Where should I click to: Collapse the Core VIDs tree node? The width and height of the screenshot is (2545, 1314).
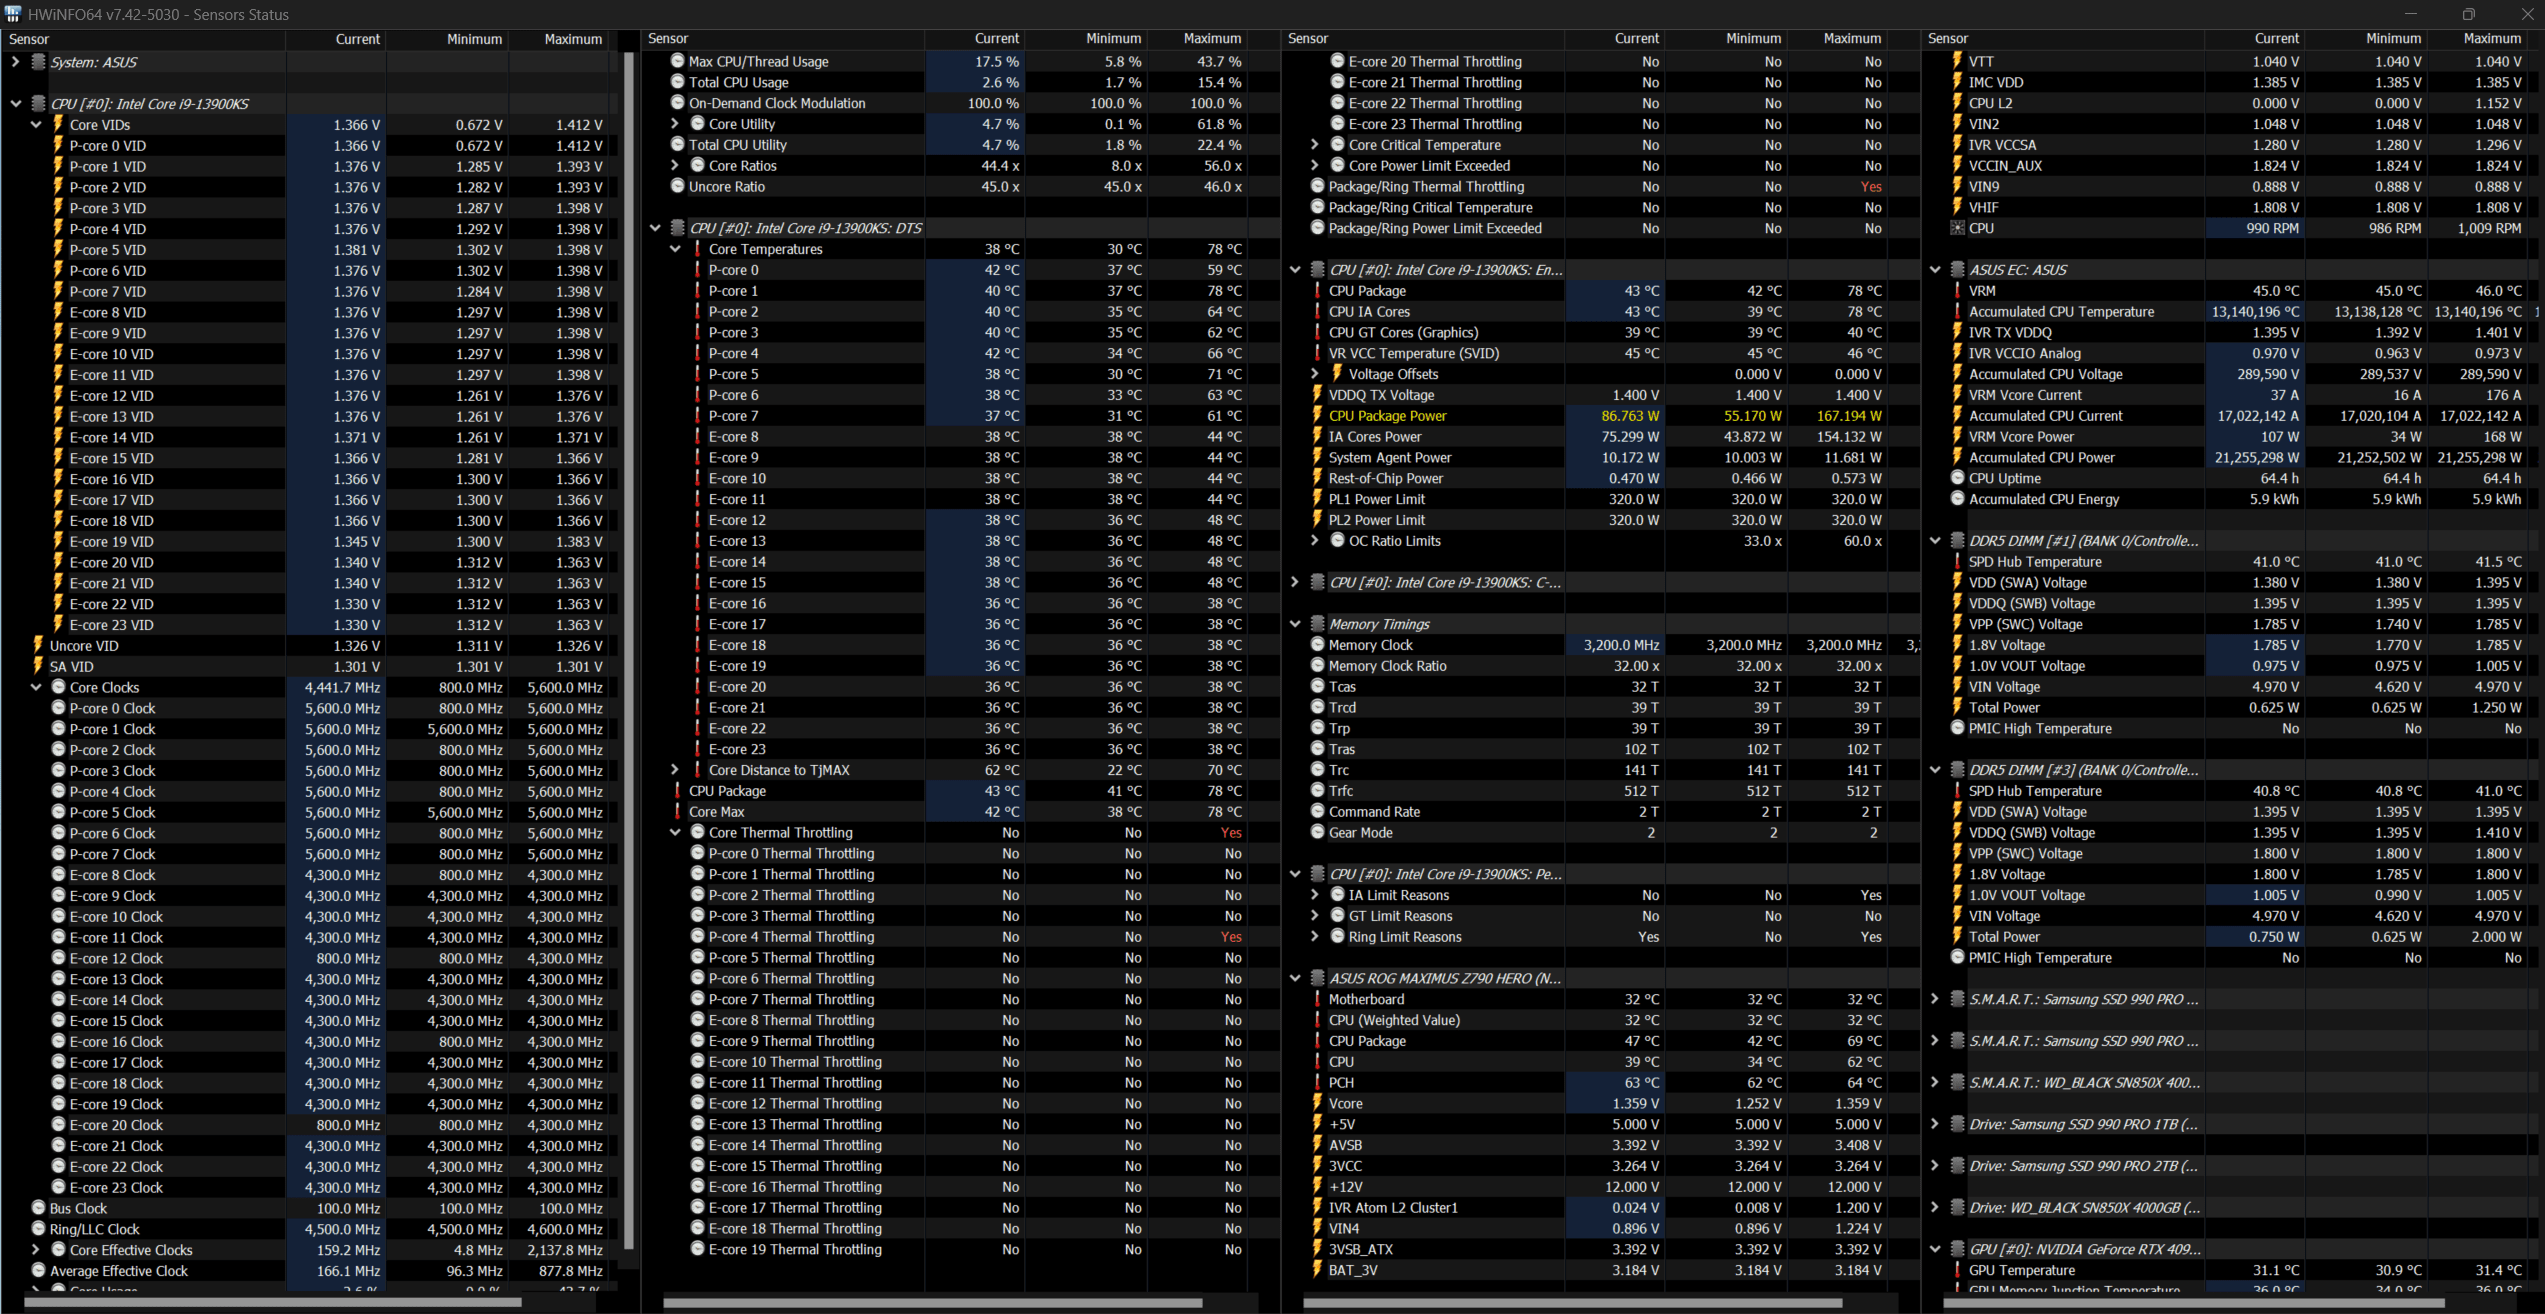[36, 125]
